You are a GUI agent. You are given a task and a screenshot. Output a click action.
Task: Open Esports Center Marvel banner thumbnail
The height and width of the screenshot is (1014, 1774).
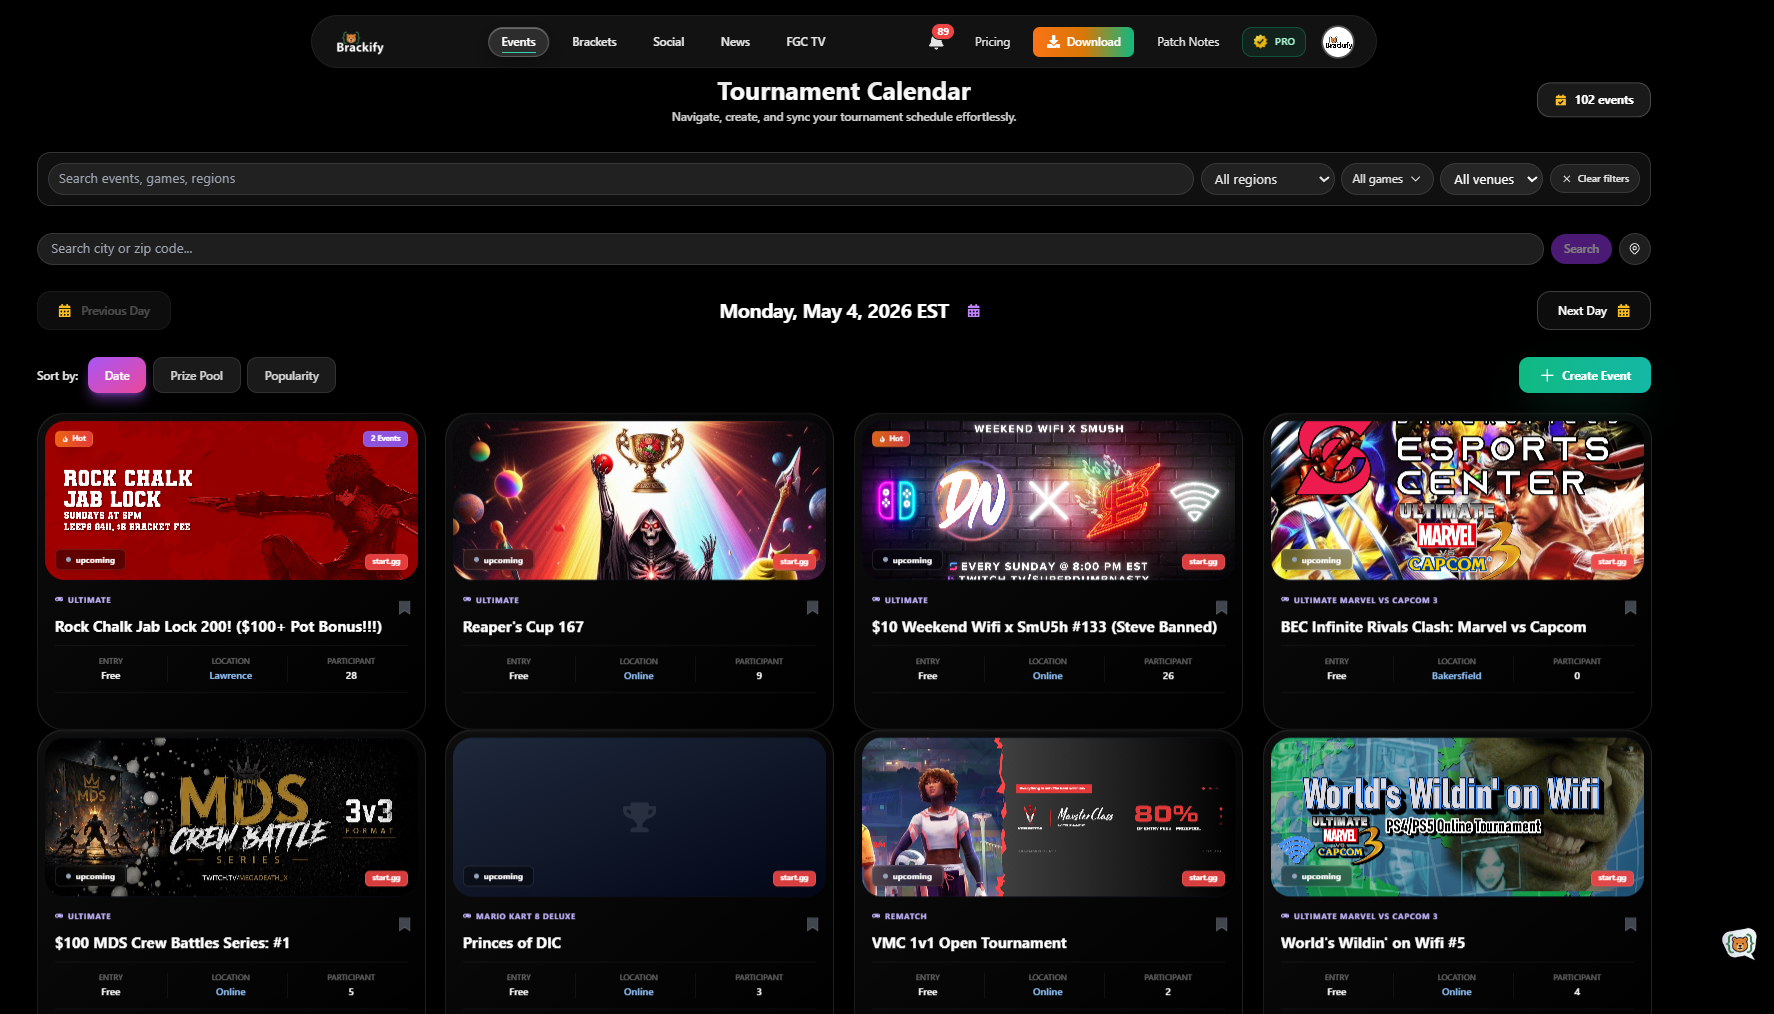1457,500
